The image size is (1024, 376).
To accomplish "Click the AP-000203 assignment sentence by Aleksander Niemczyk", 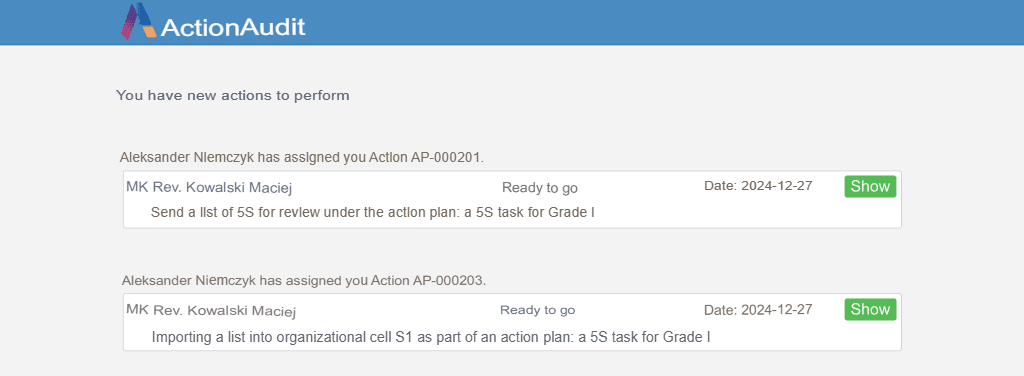I will pos(304,281).
